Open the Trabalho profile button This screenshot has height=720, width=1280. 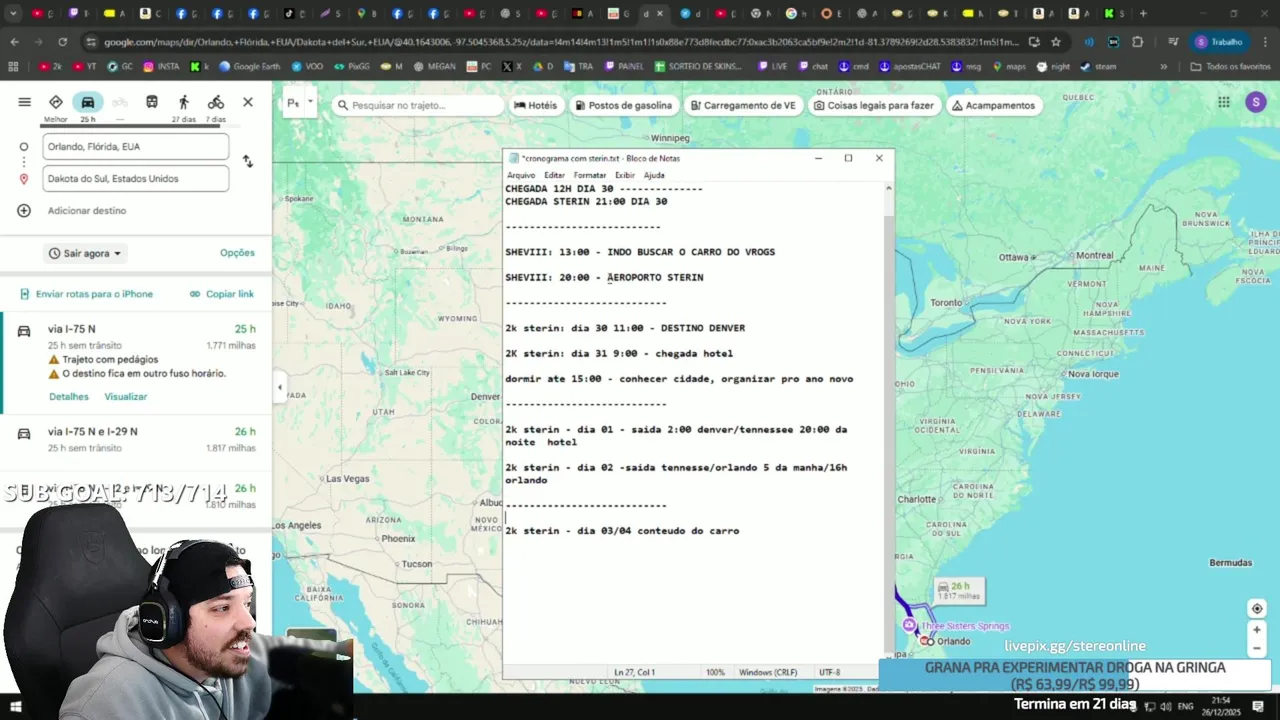point(1220,42)
